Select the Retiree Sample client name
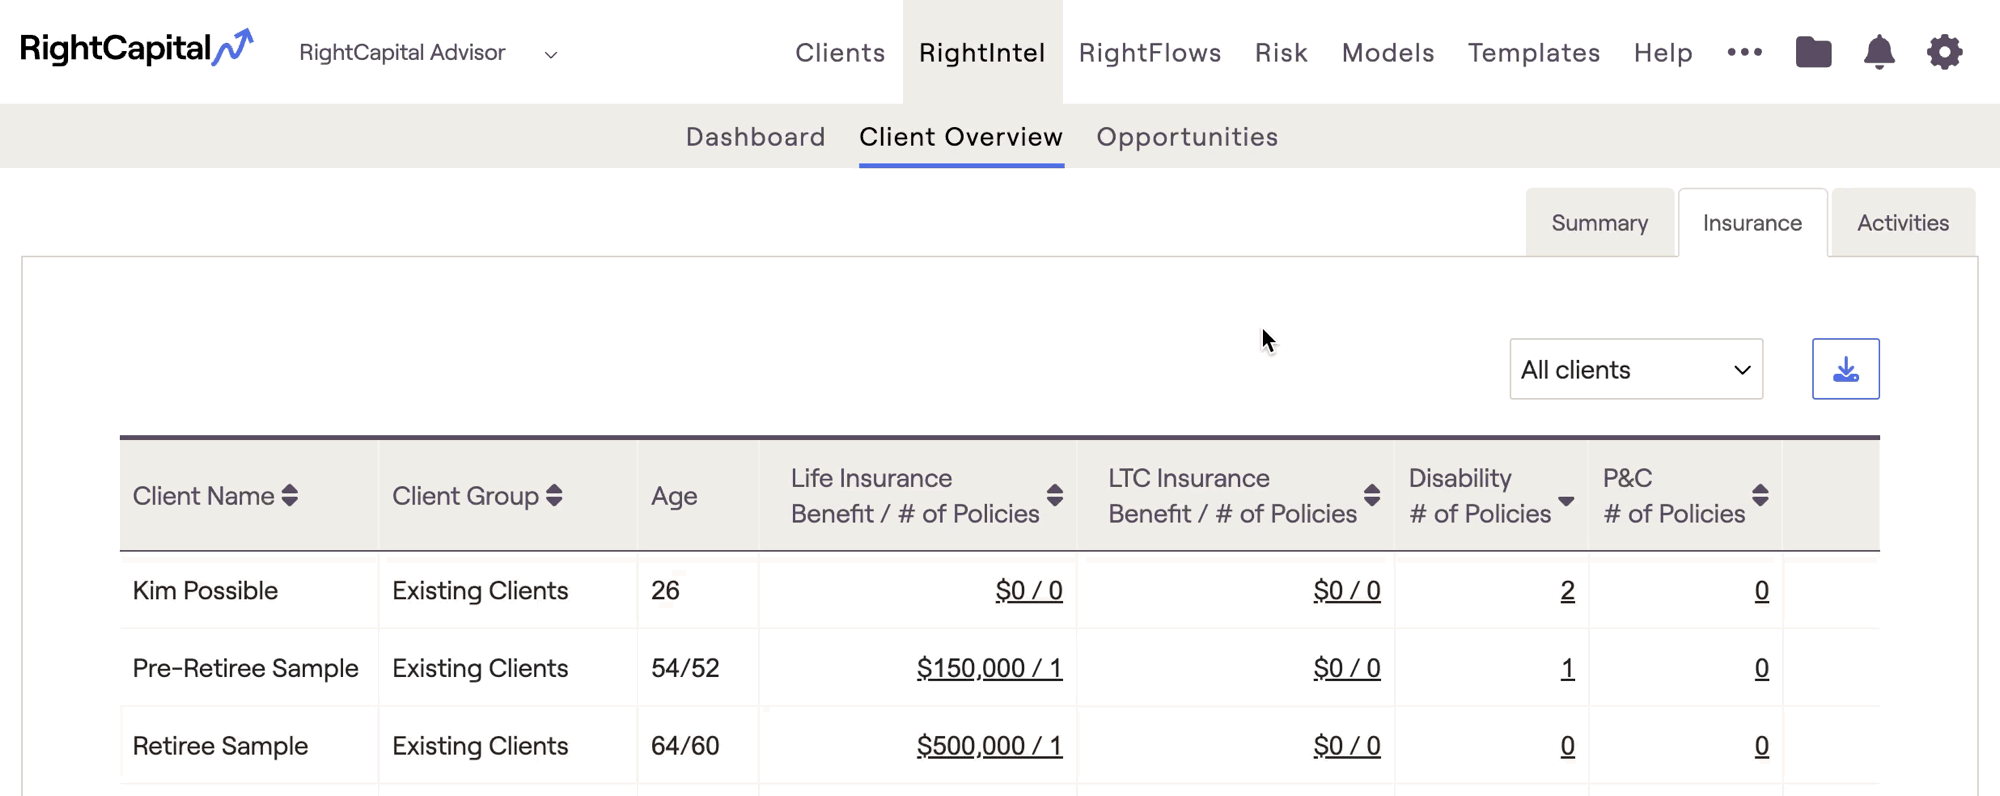This screenshot has height=796, width=2000. (220, 746)
